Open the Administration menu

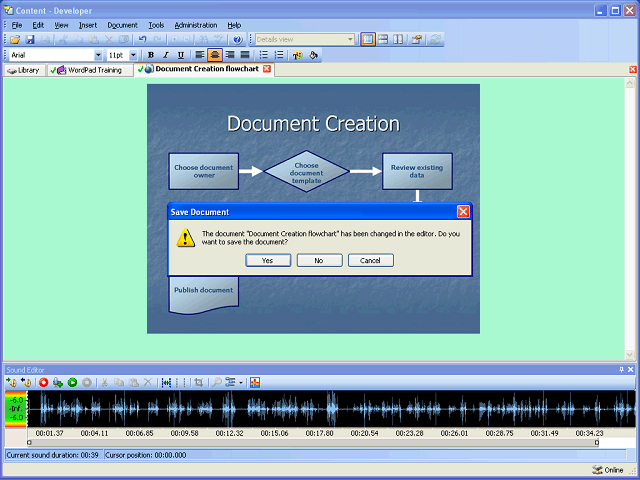tap(196, 25)
